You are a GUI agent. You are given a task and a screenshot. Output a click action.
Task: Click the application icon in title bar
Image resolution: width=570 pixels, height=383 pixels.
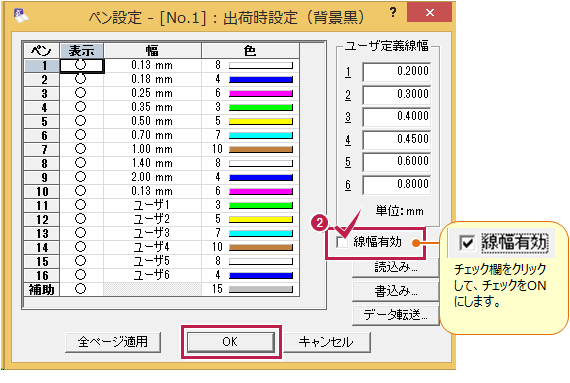click(21, 16)
